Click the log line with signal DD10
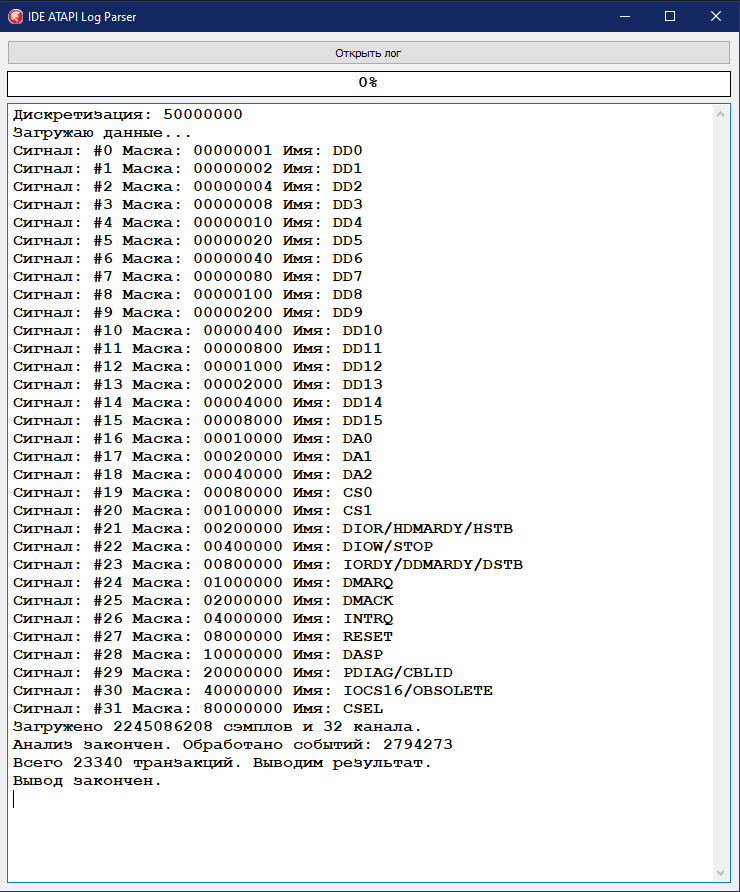The image size is (740, 892). pyautogui.click(x=198, y=331)
